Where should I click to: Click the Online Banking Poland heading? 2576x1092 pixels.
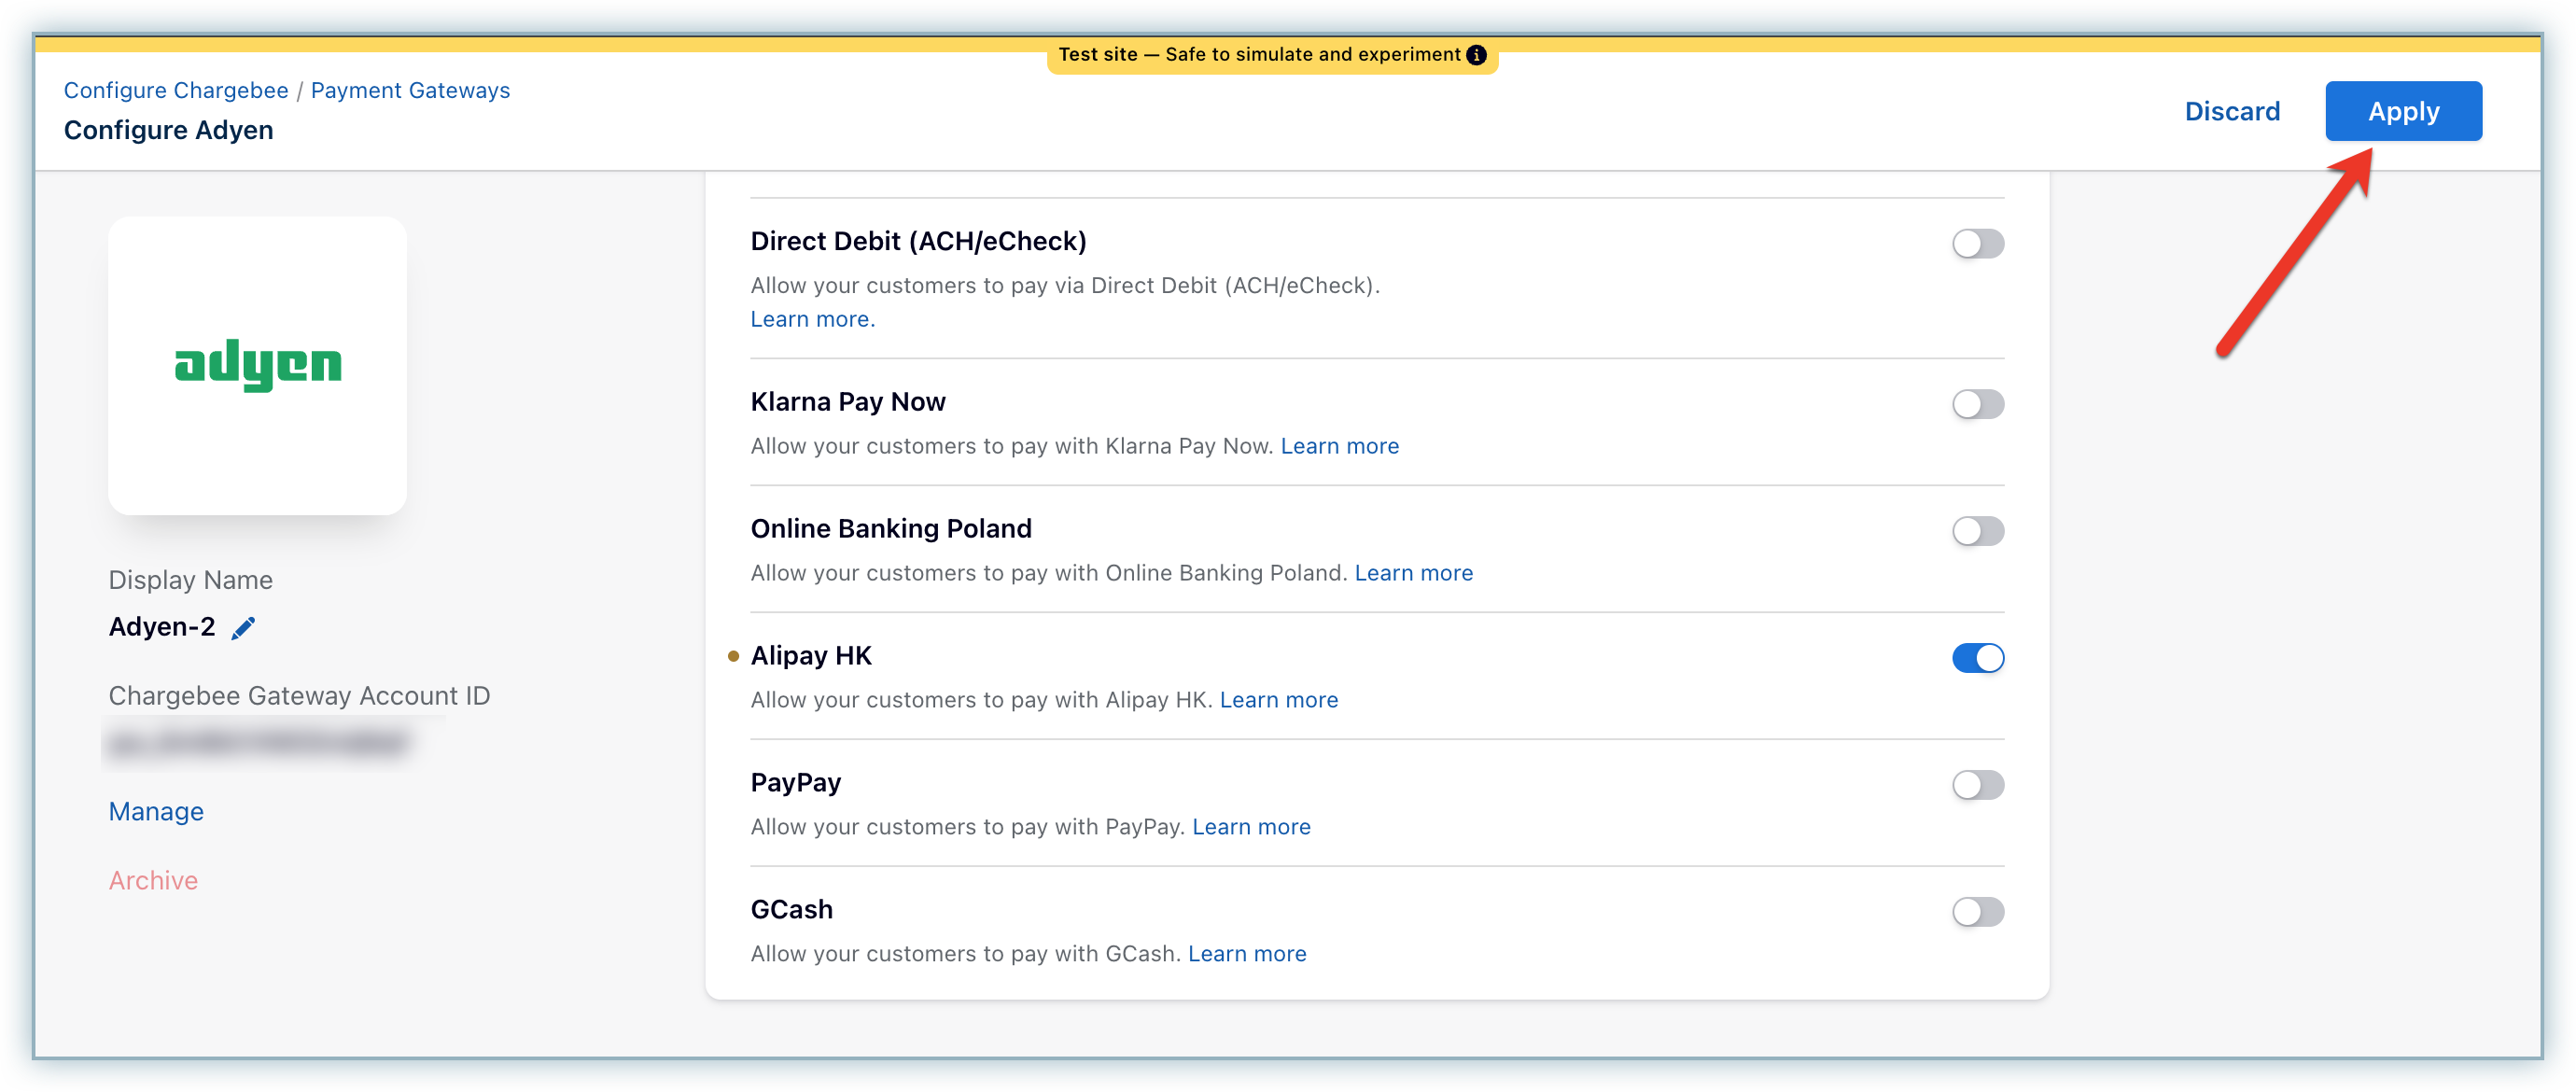click(891, 529)
